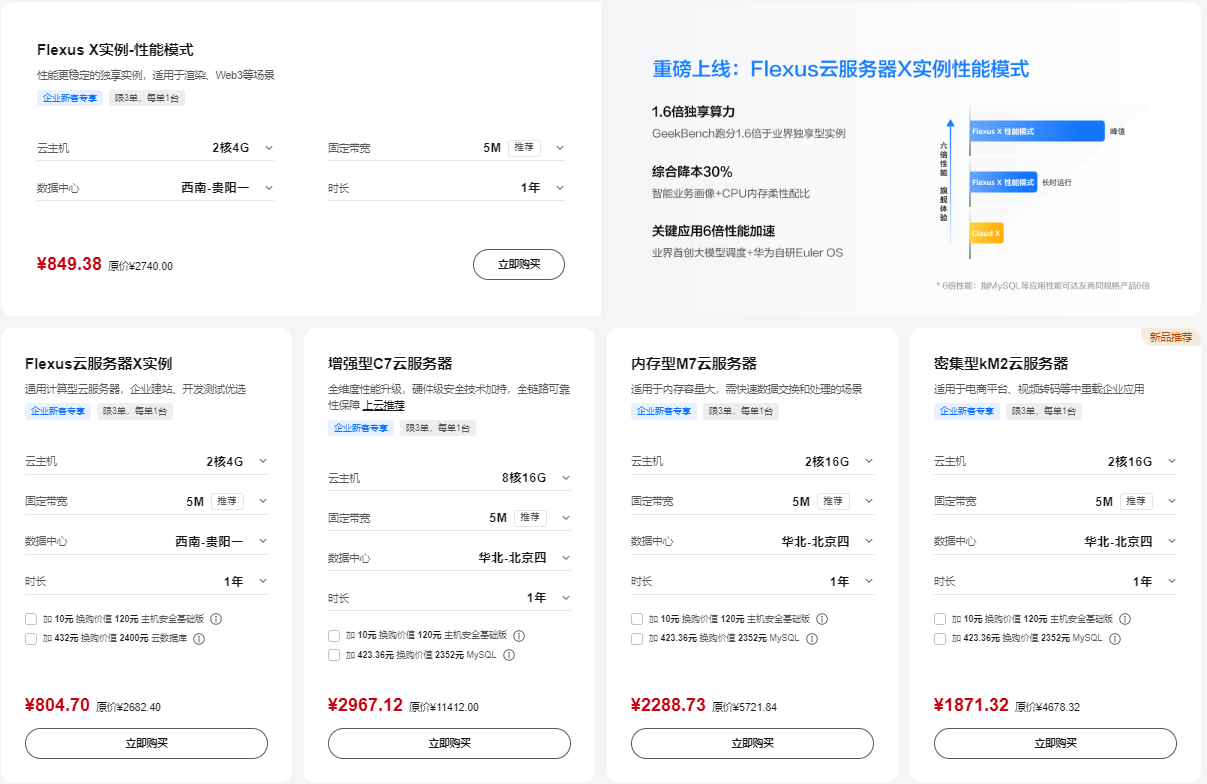This screenshot has width=1207, height=784.
Task: Click 密集型kM2云服务器 card title
Action: pos(1001,364)
